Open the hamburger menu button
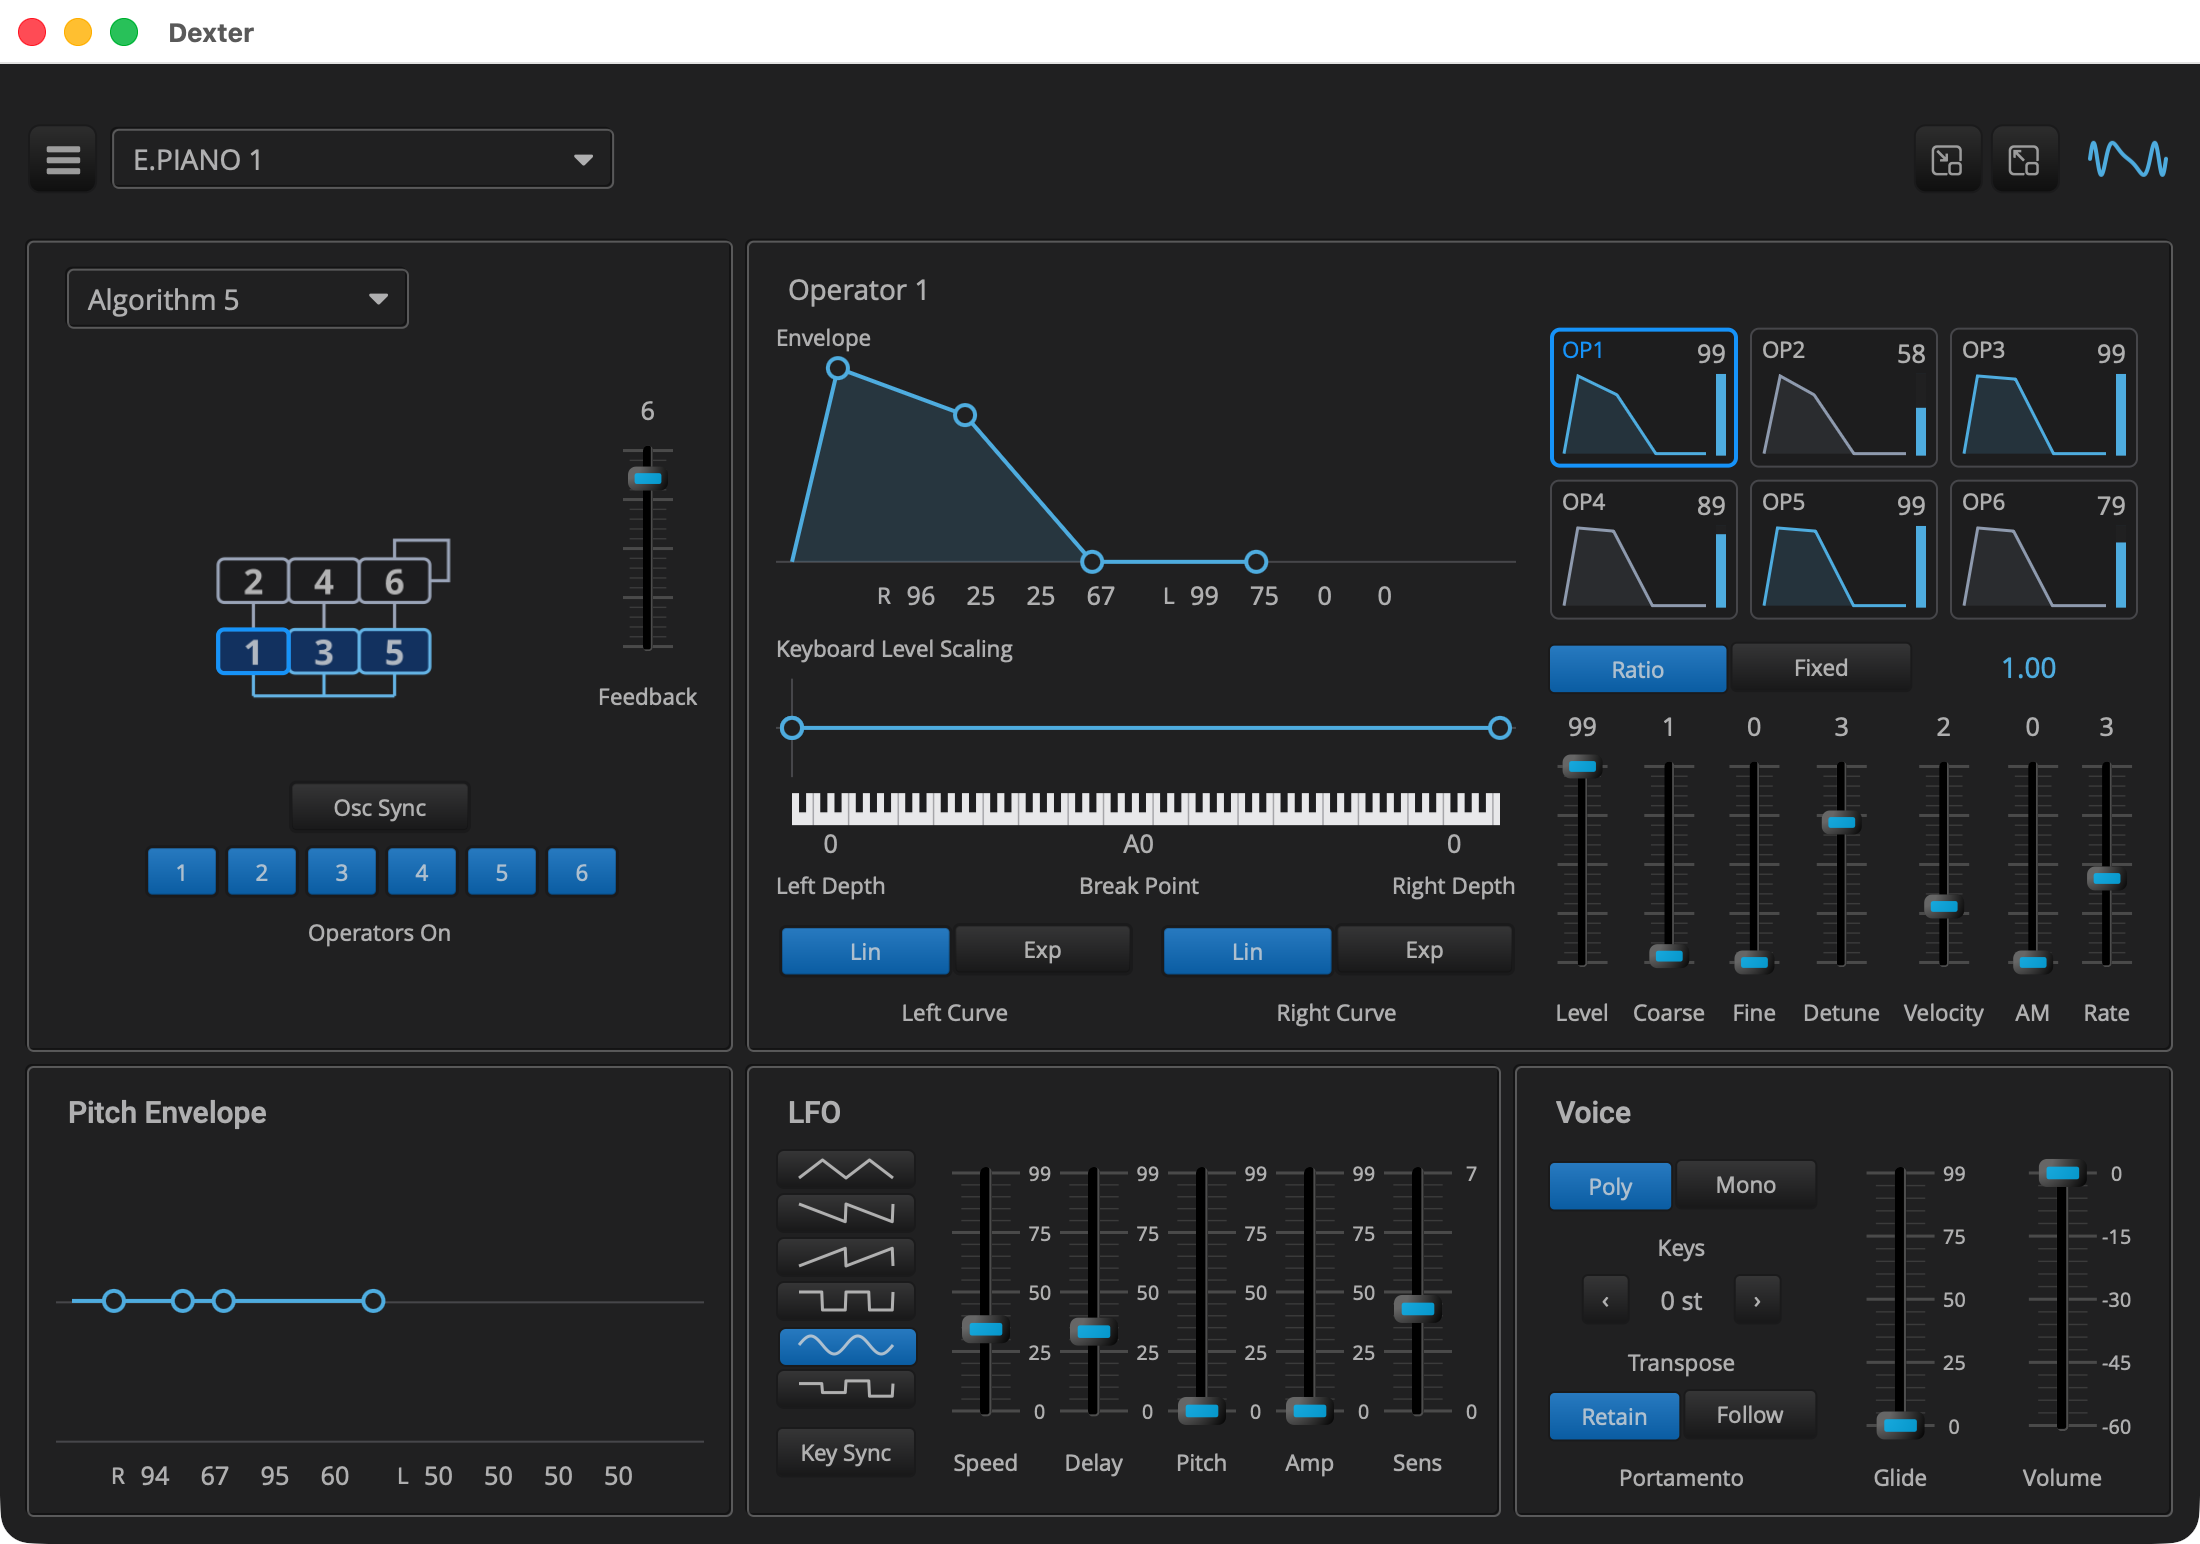Image resolution: width=2200 pixels, height=1544 pixels. tap(63, 159)
